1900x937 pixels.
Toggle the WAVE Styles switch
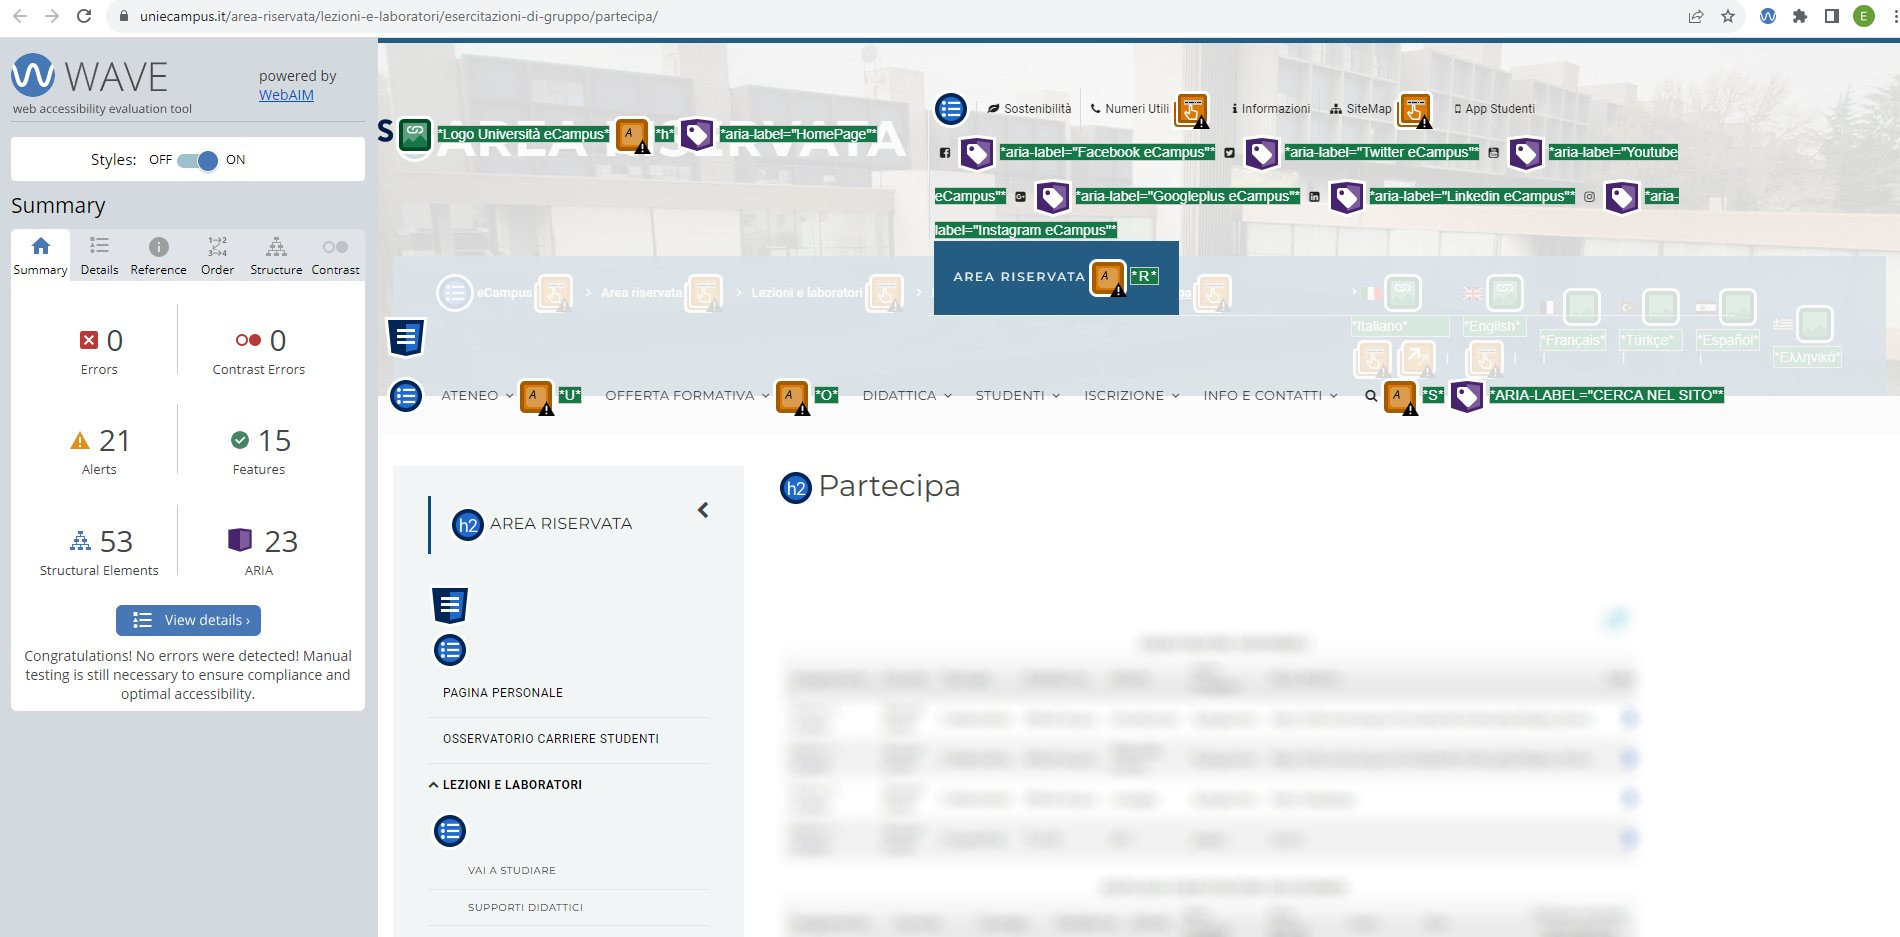pyautogui.click(x=197, y=160)
